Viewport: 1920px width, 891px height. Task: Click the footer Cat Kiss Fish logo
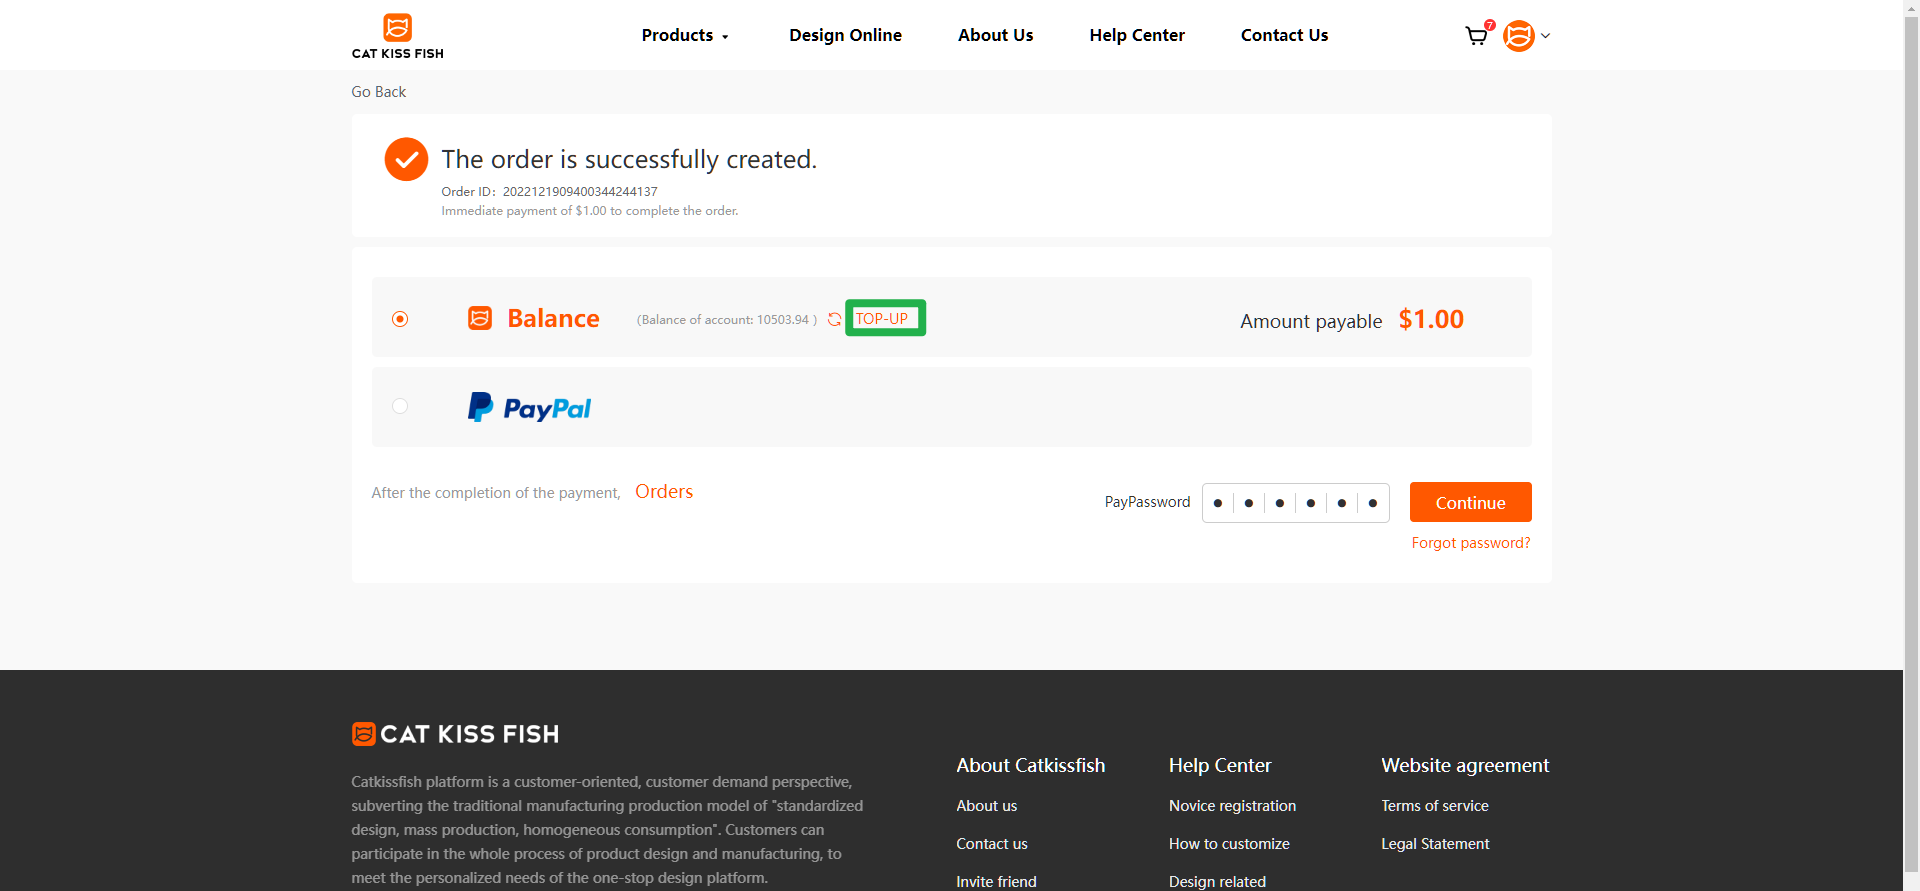[455, 734]
